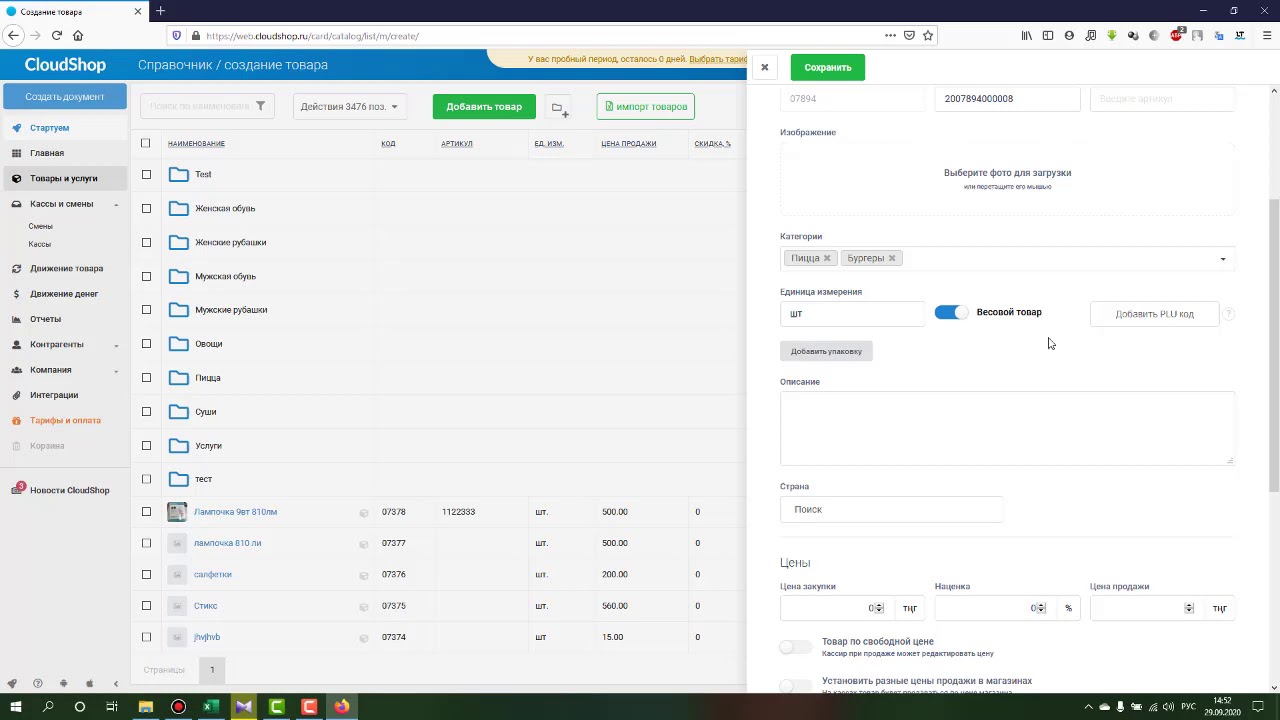Click the image upload drop area
Image resolution: width=1280 pixels, height=720 pixels.
click(x=1007, y=179)
